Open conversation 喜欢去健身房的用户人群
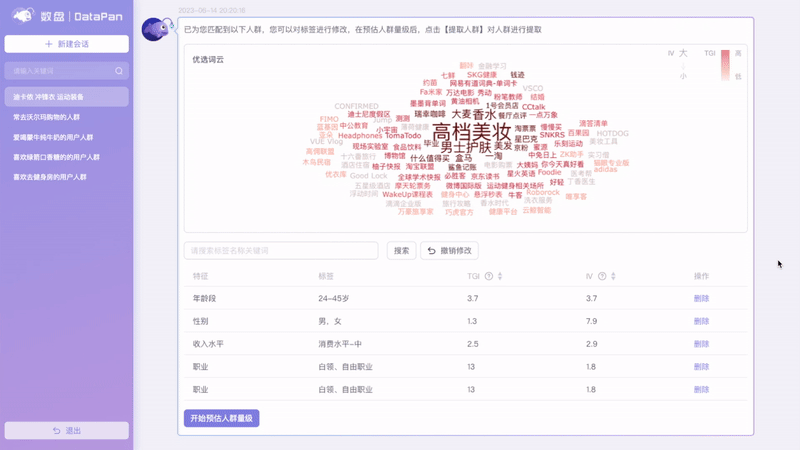 pos(50,177)
